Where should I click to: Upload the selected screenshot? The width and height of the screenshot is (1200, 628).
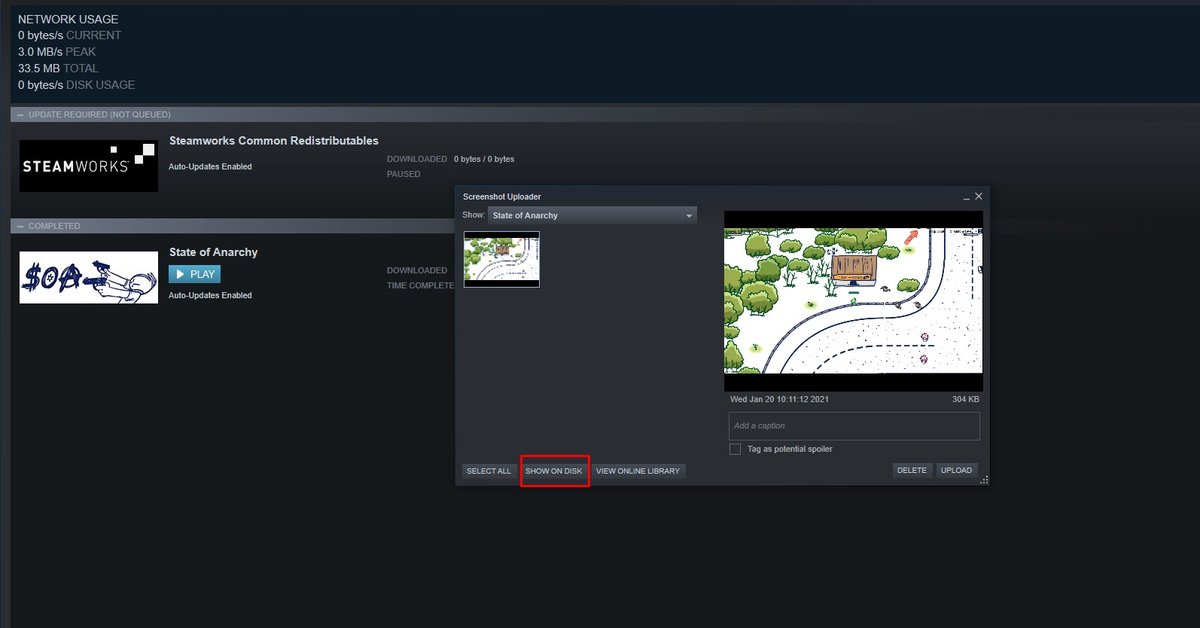click(x=957, y=470)
